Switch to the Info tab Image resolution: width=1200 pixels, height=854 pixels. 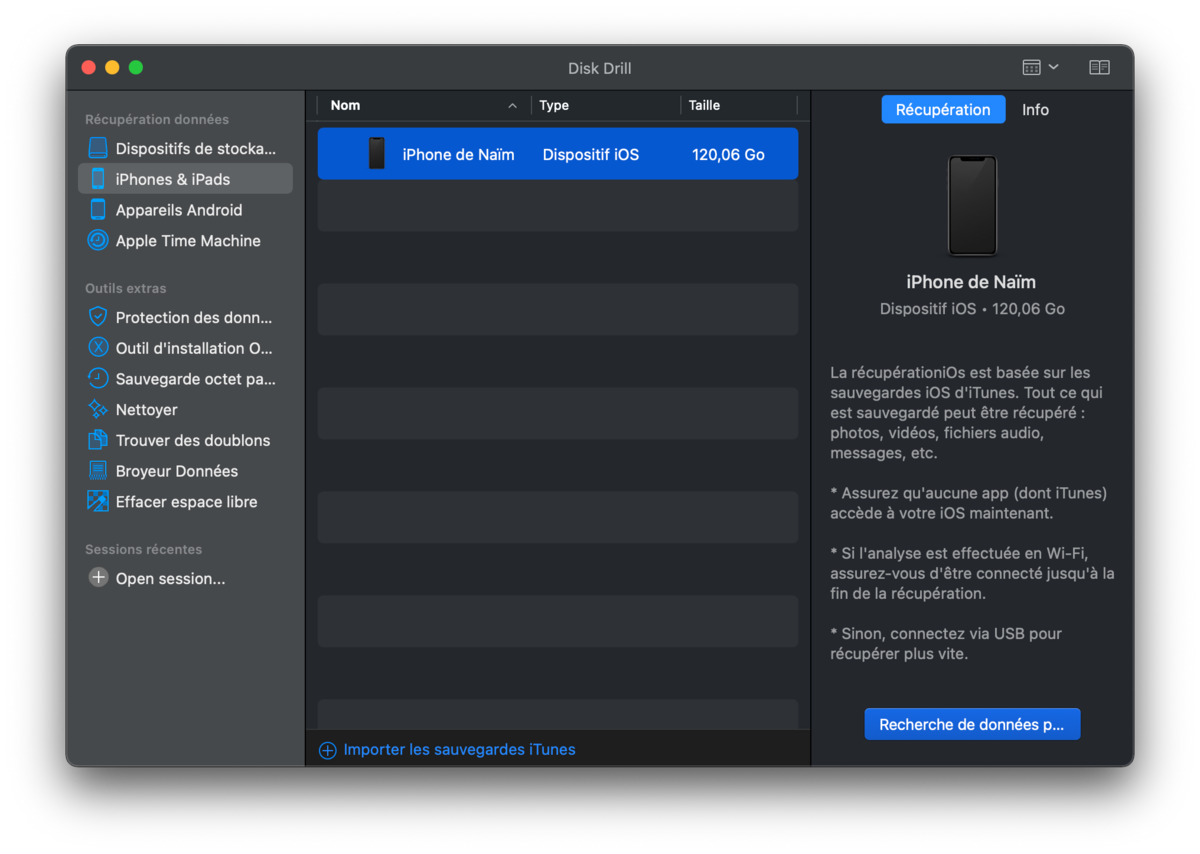(1035, 110)
